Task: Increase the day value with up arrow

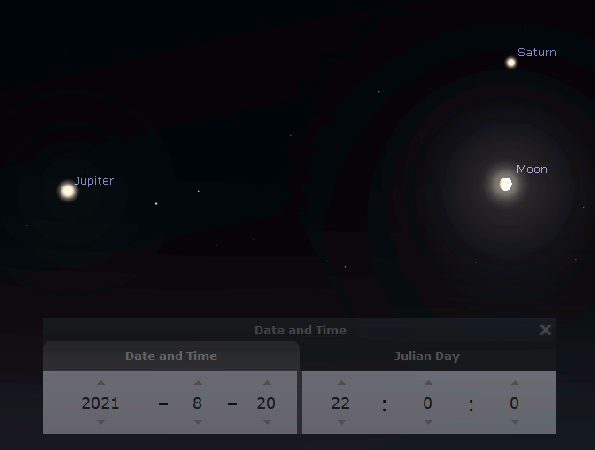Action: 267,383
